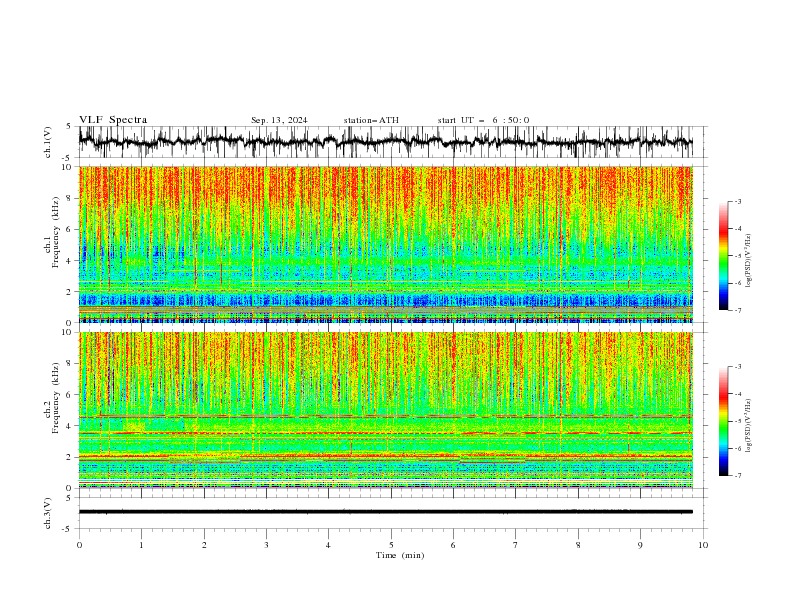Screen dimensions: 792x612
Task: Click ch.1 color bar tick '-7'
Action: point(738,311)
